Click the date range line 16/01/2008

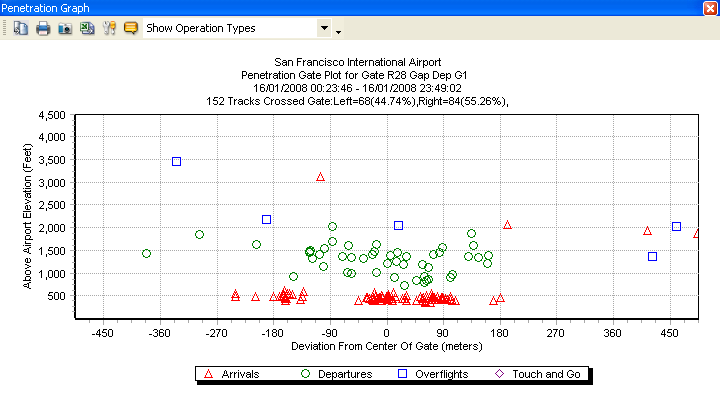point(357,88)
